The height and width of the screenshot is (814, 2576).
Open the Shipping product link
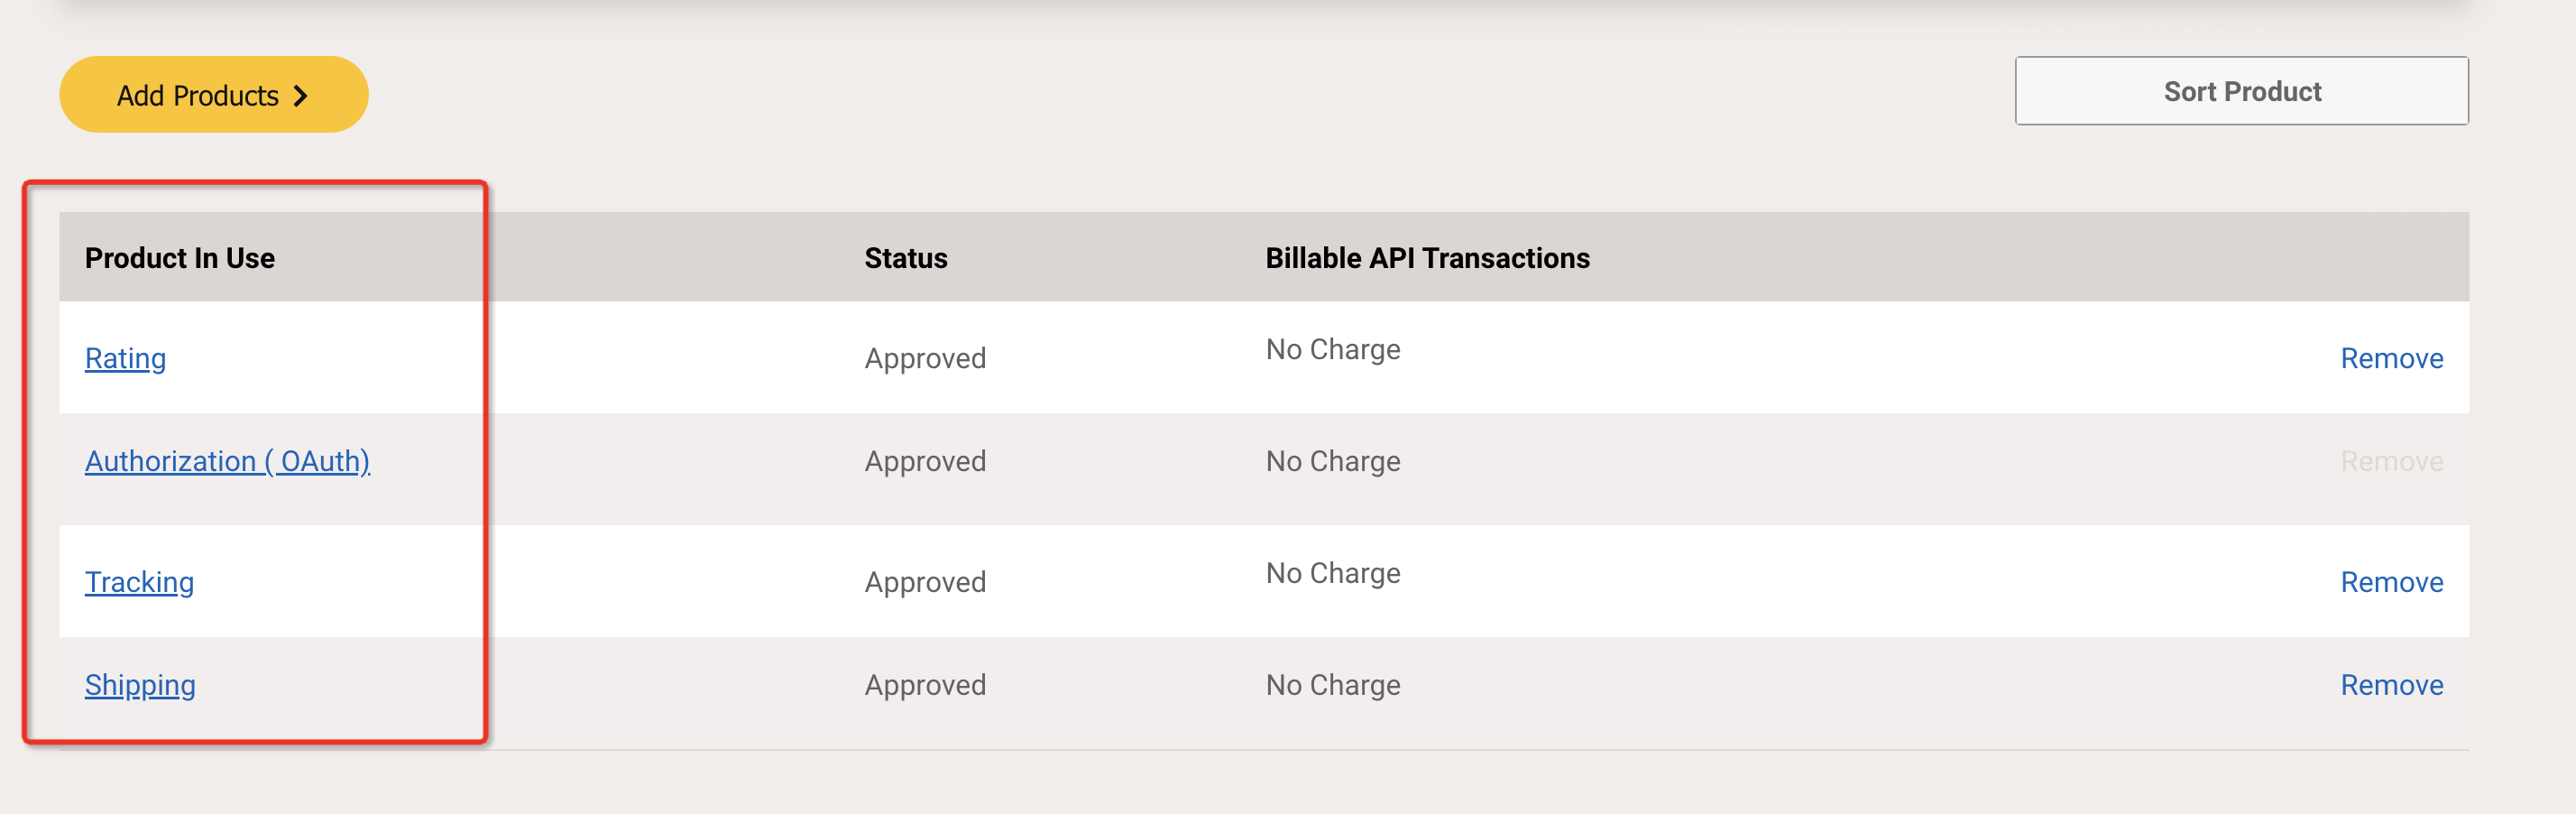(x=140, y=685)
